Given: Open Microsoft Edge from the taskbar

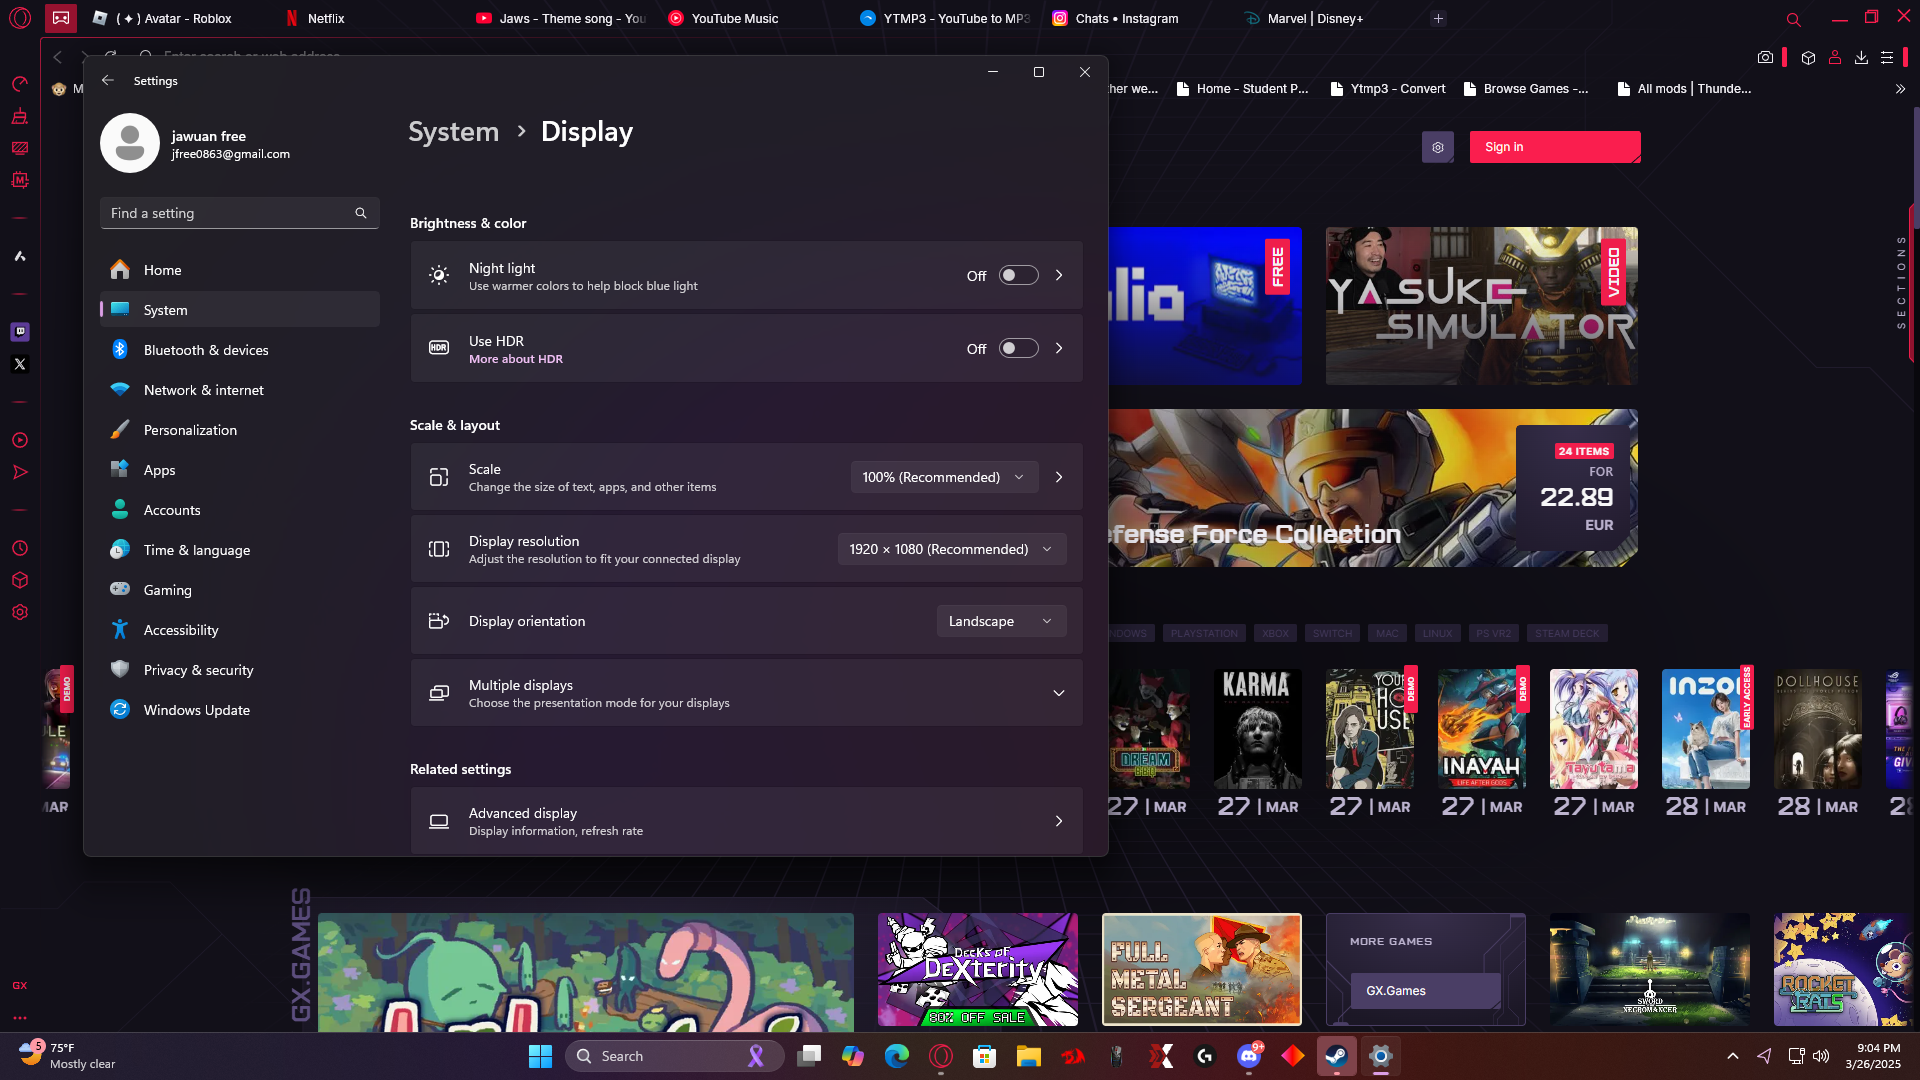Looking at the screenshot, I should [897, 1056].
